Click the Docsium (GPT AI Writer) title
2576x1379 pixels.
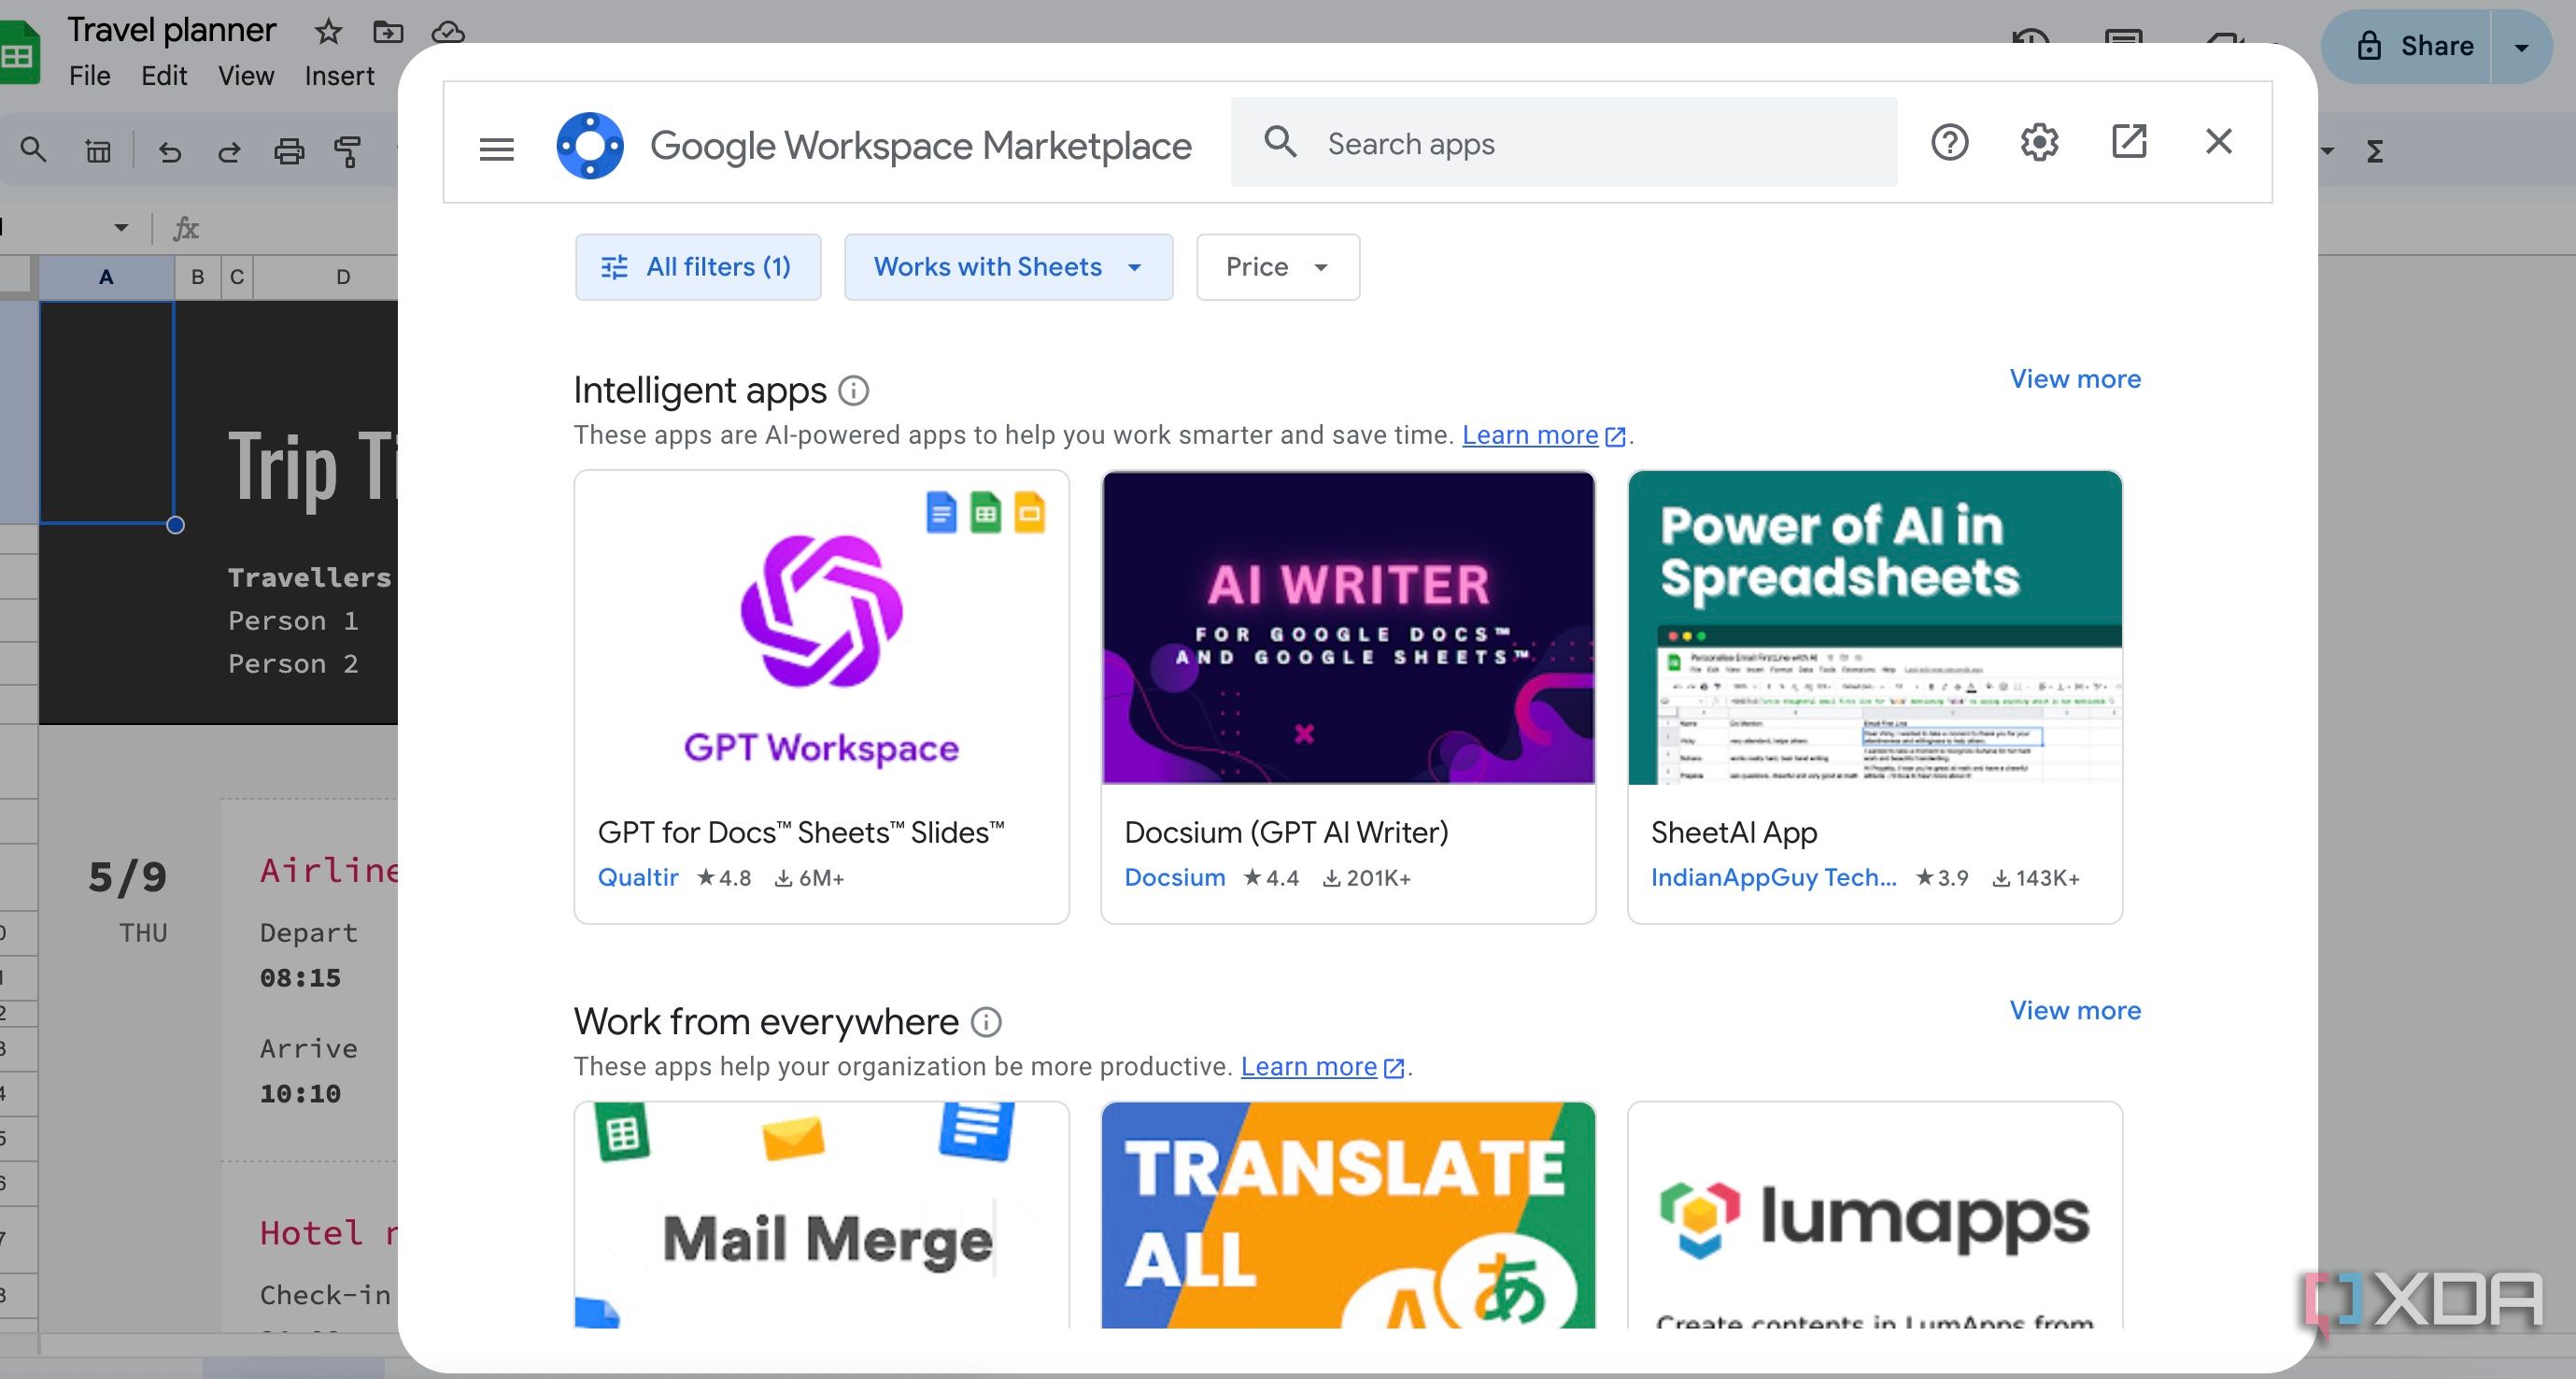[x=1286, y=832]
